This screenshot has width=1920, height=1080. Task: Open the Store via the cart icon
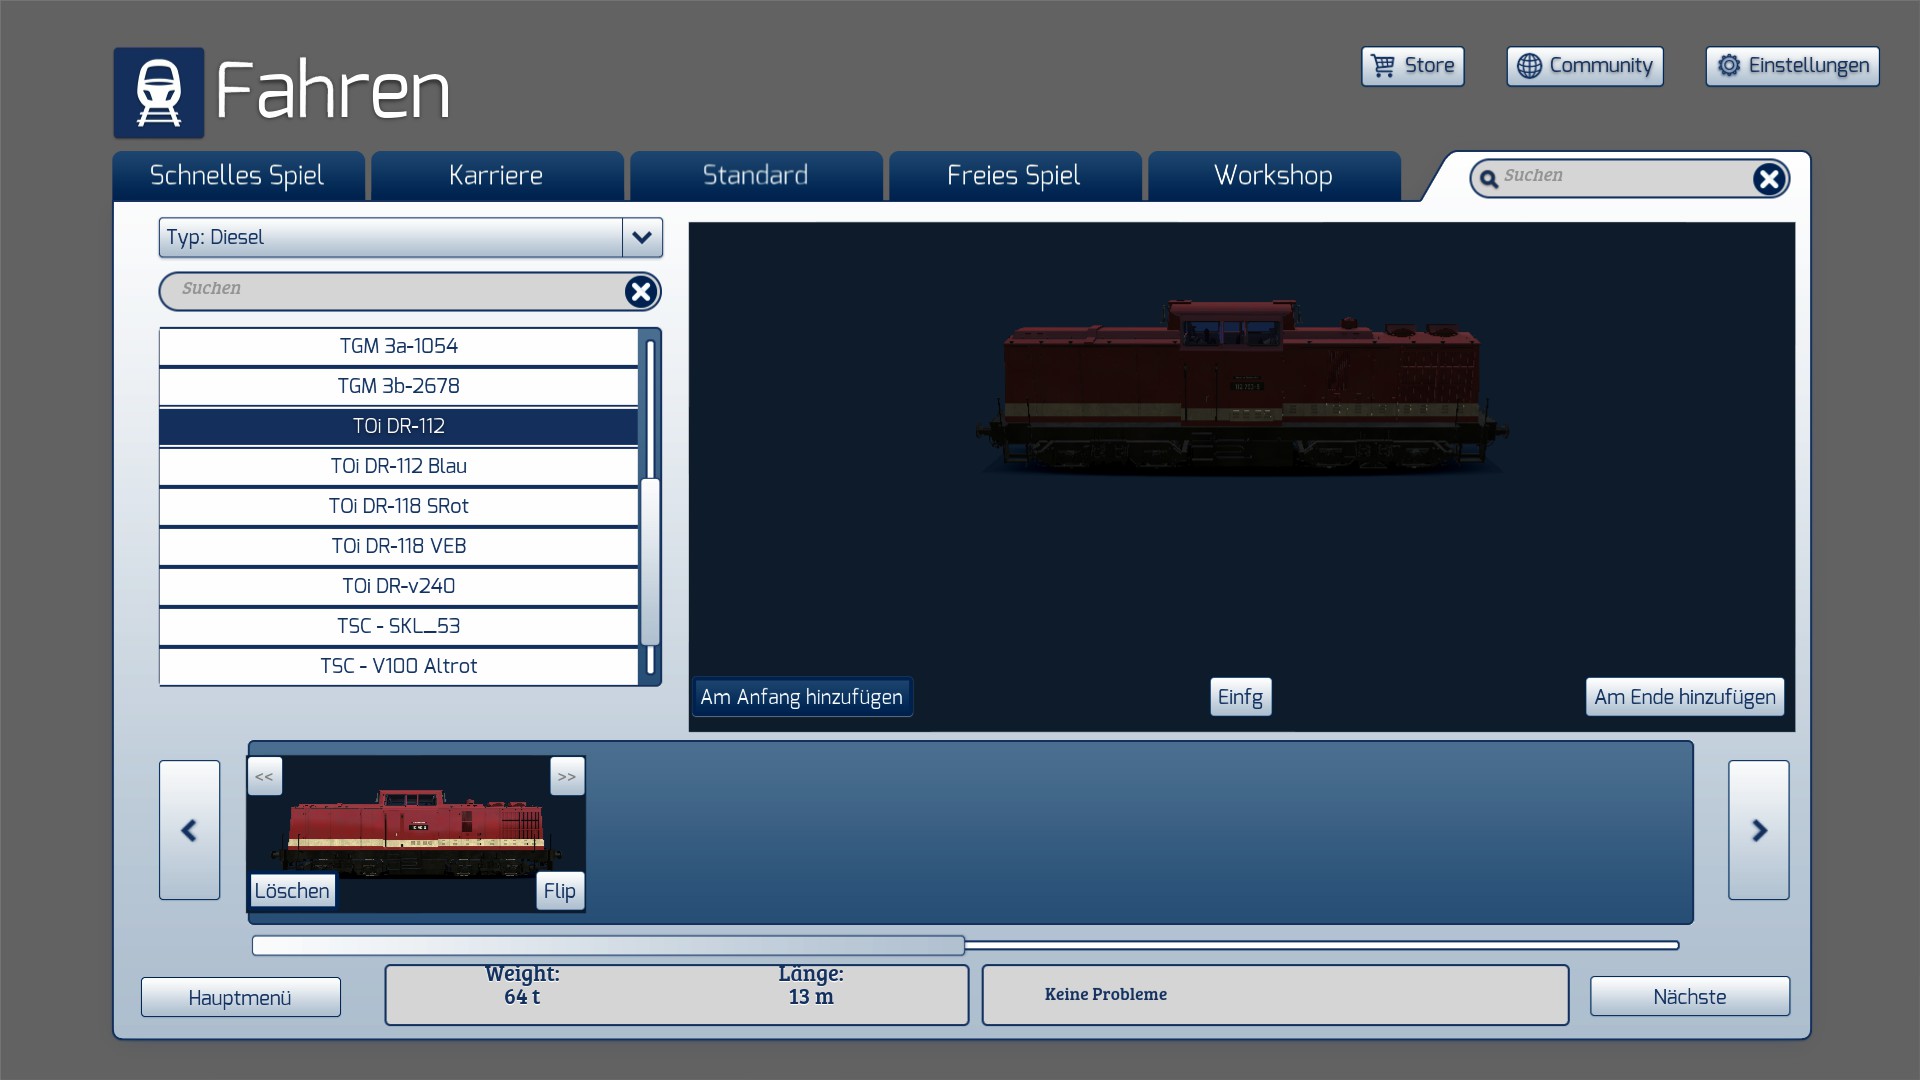[x=1383, y=66]
